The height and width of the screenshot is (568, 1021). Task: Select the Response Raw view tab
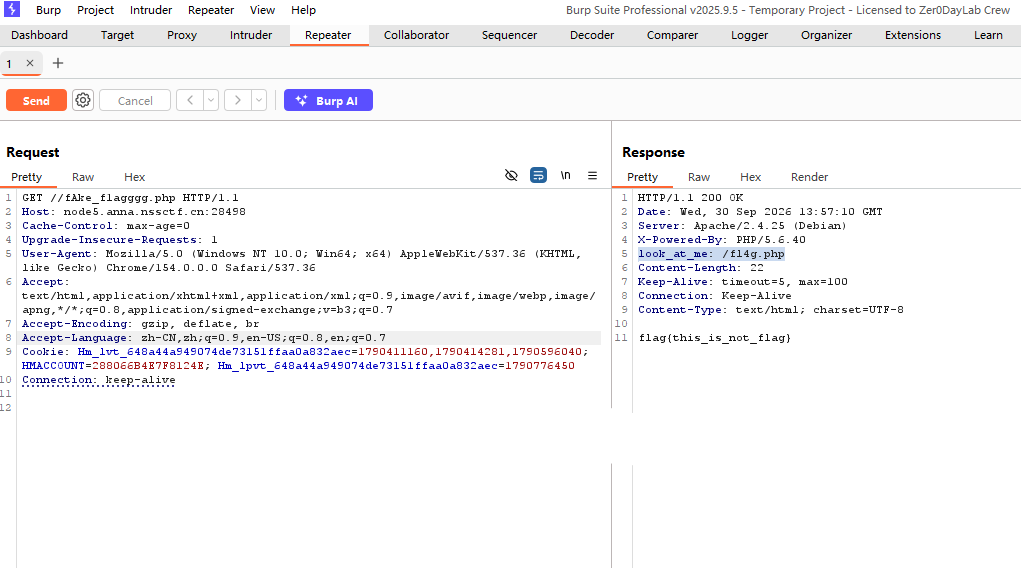pos(699,177)
